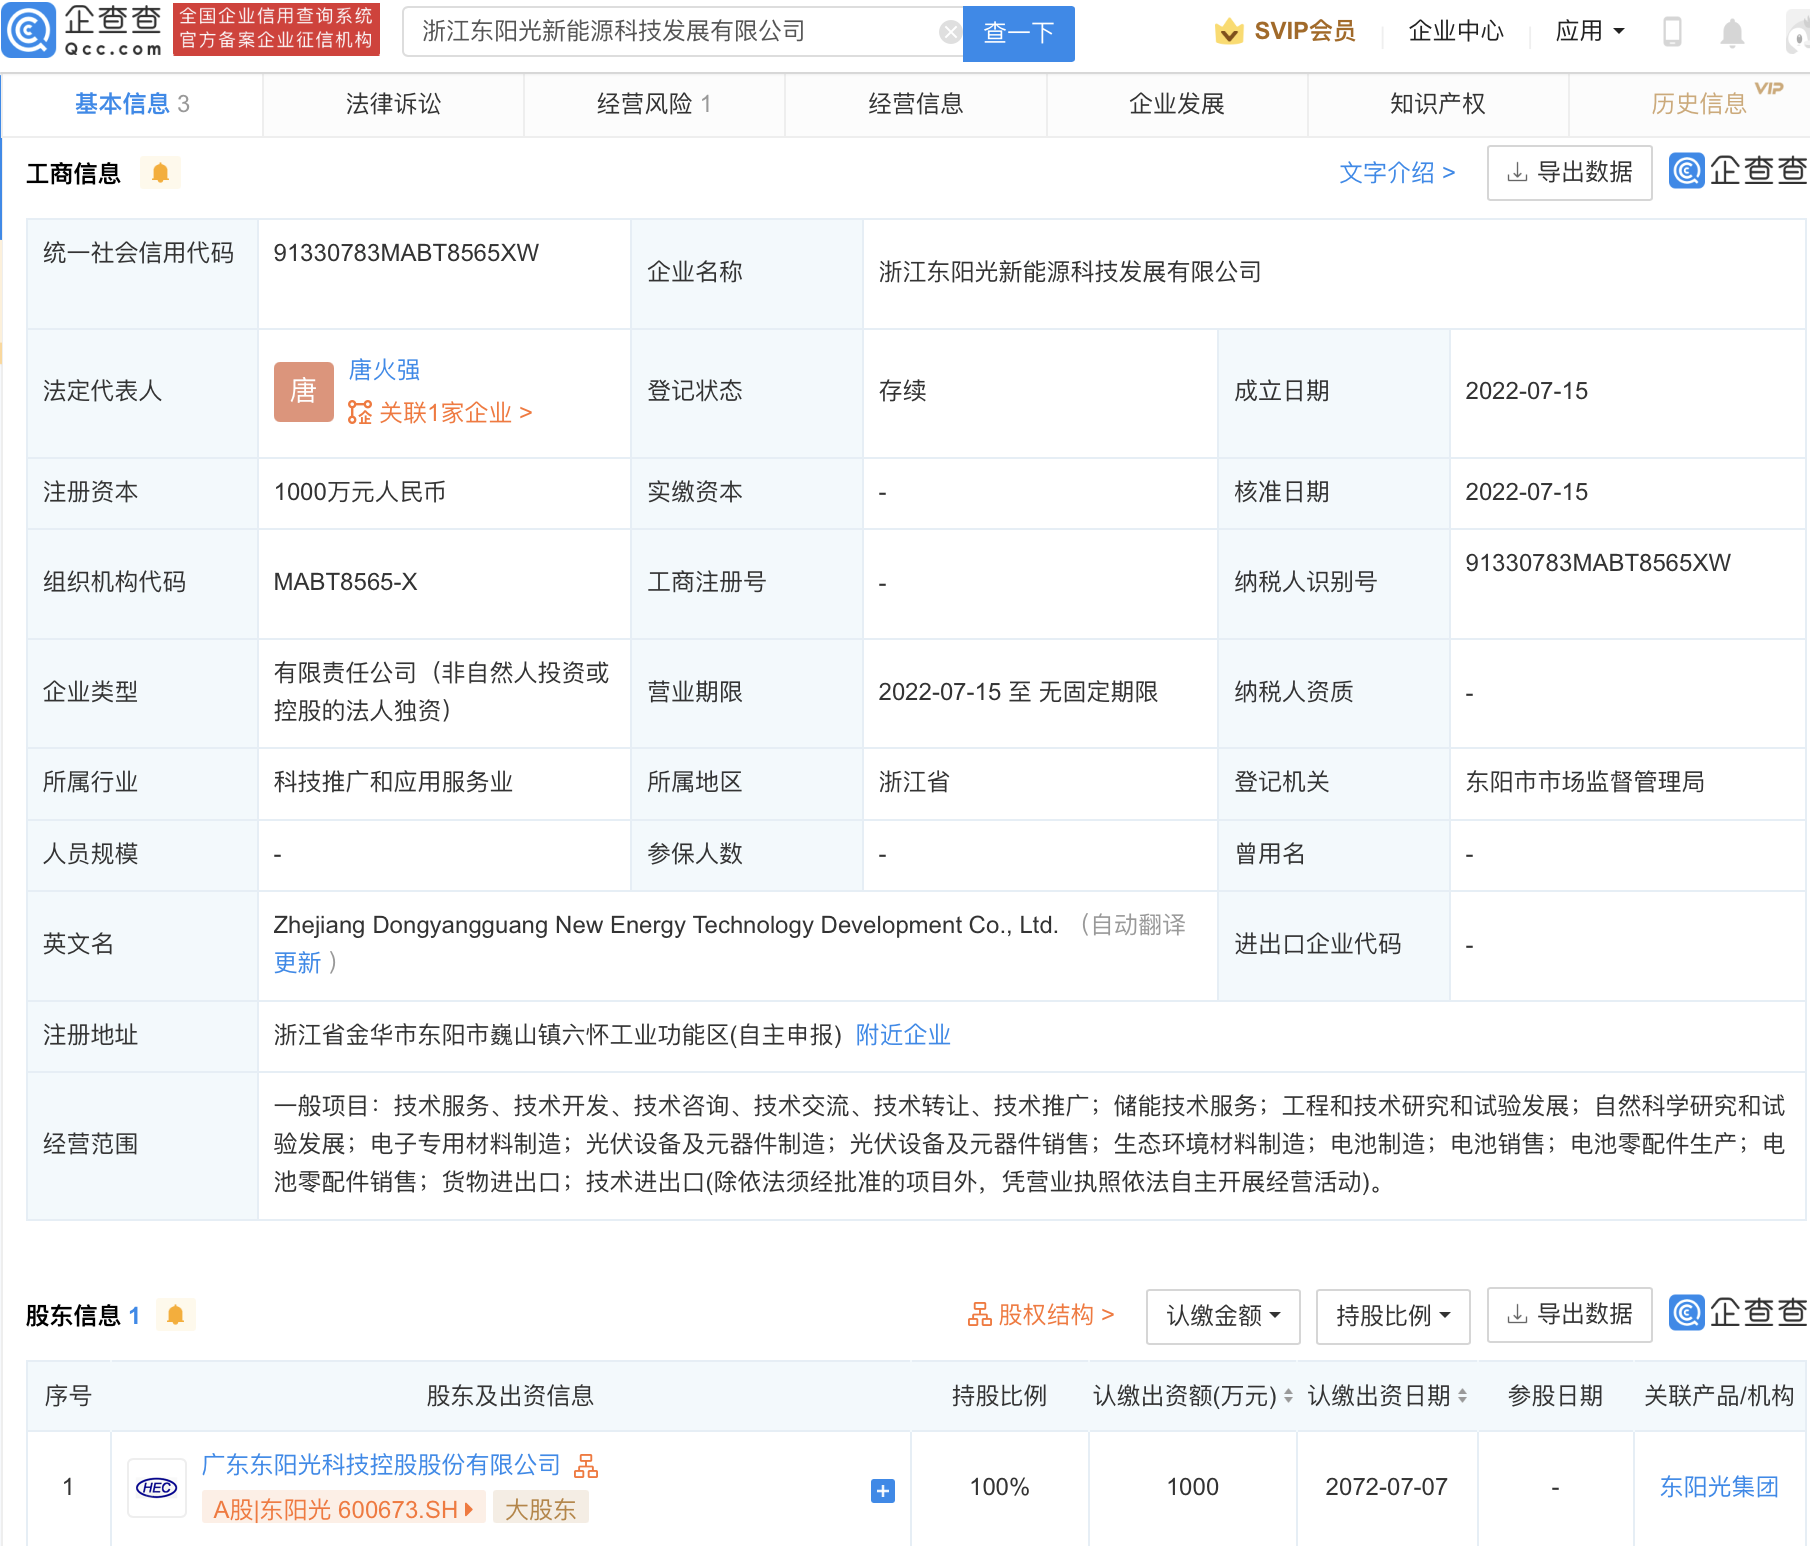Open the SVIP crown membership icon

[1228, 32]
